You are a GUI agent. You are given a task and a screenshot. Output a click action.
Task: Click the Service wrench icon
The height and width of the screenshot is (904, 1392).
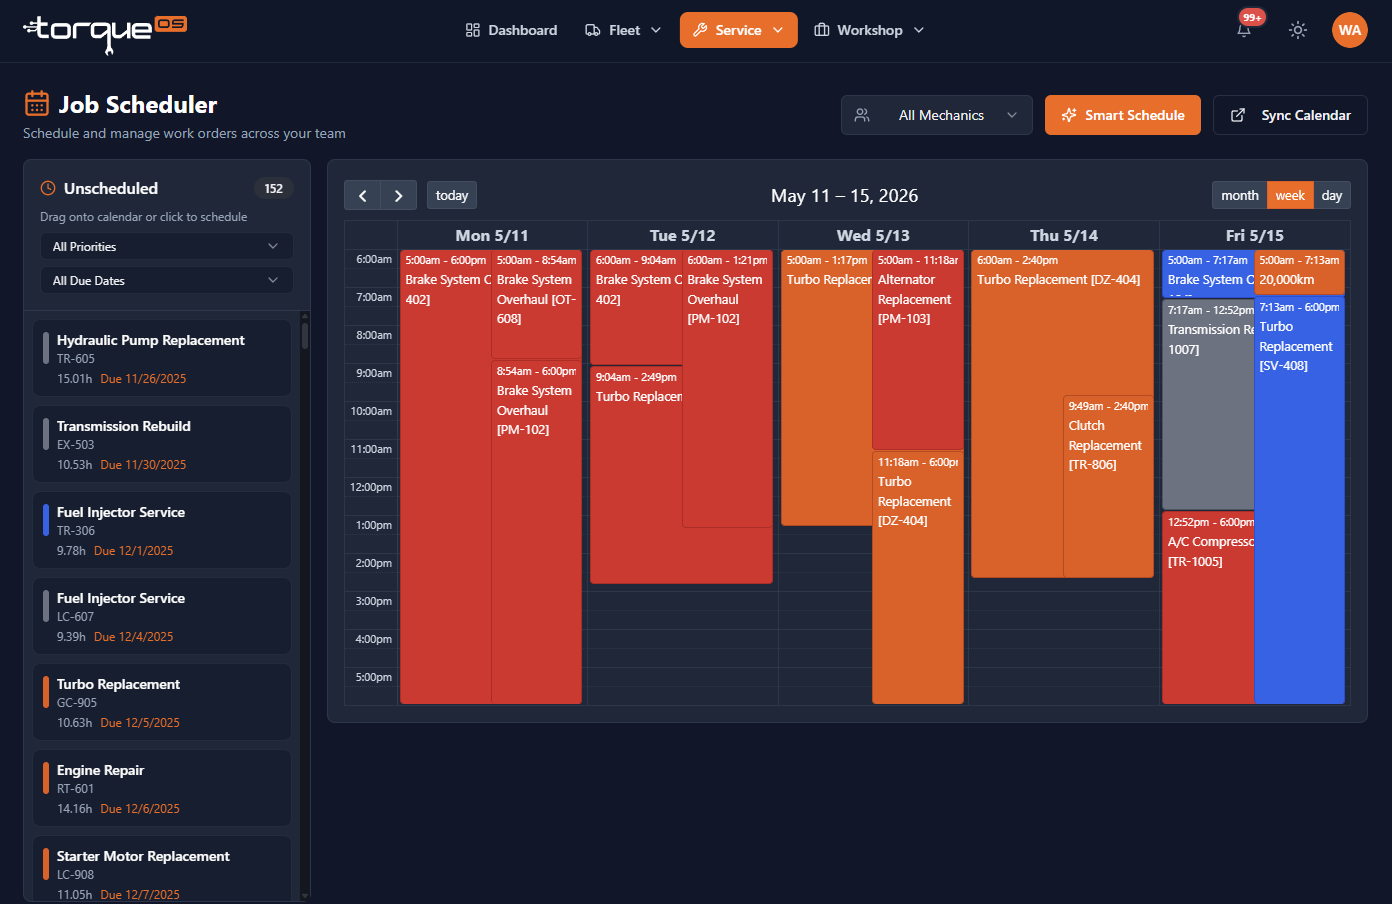(x=700, y=30)
